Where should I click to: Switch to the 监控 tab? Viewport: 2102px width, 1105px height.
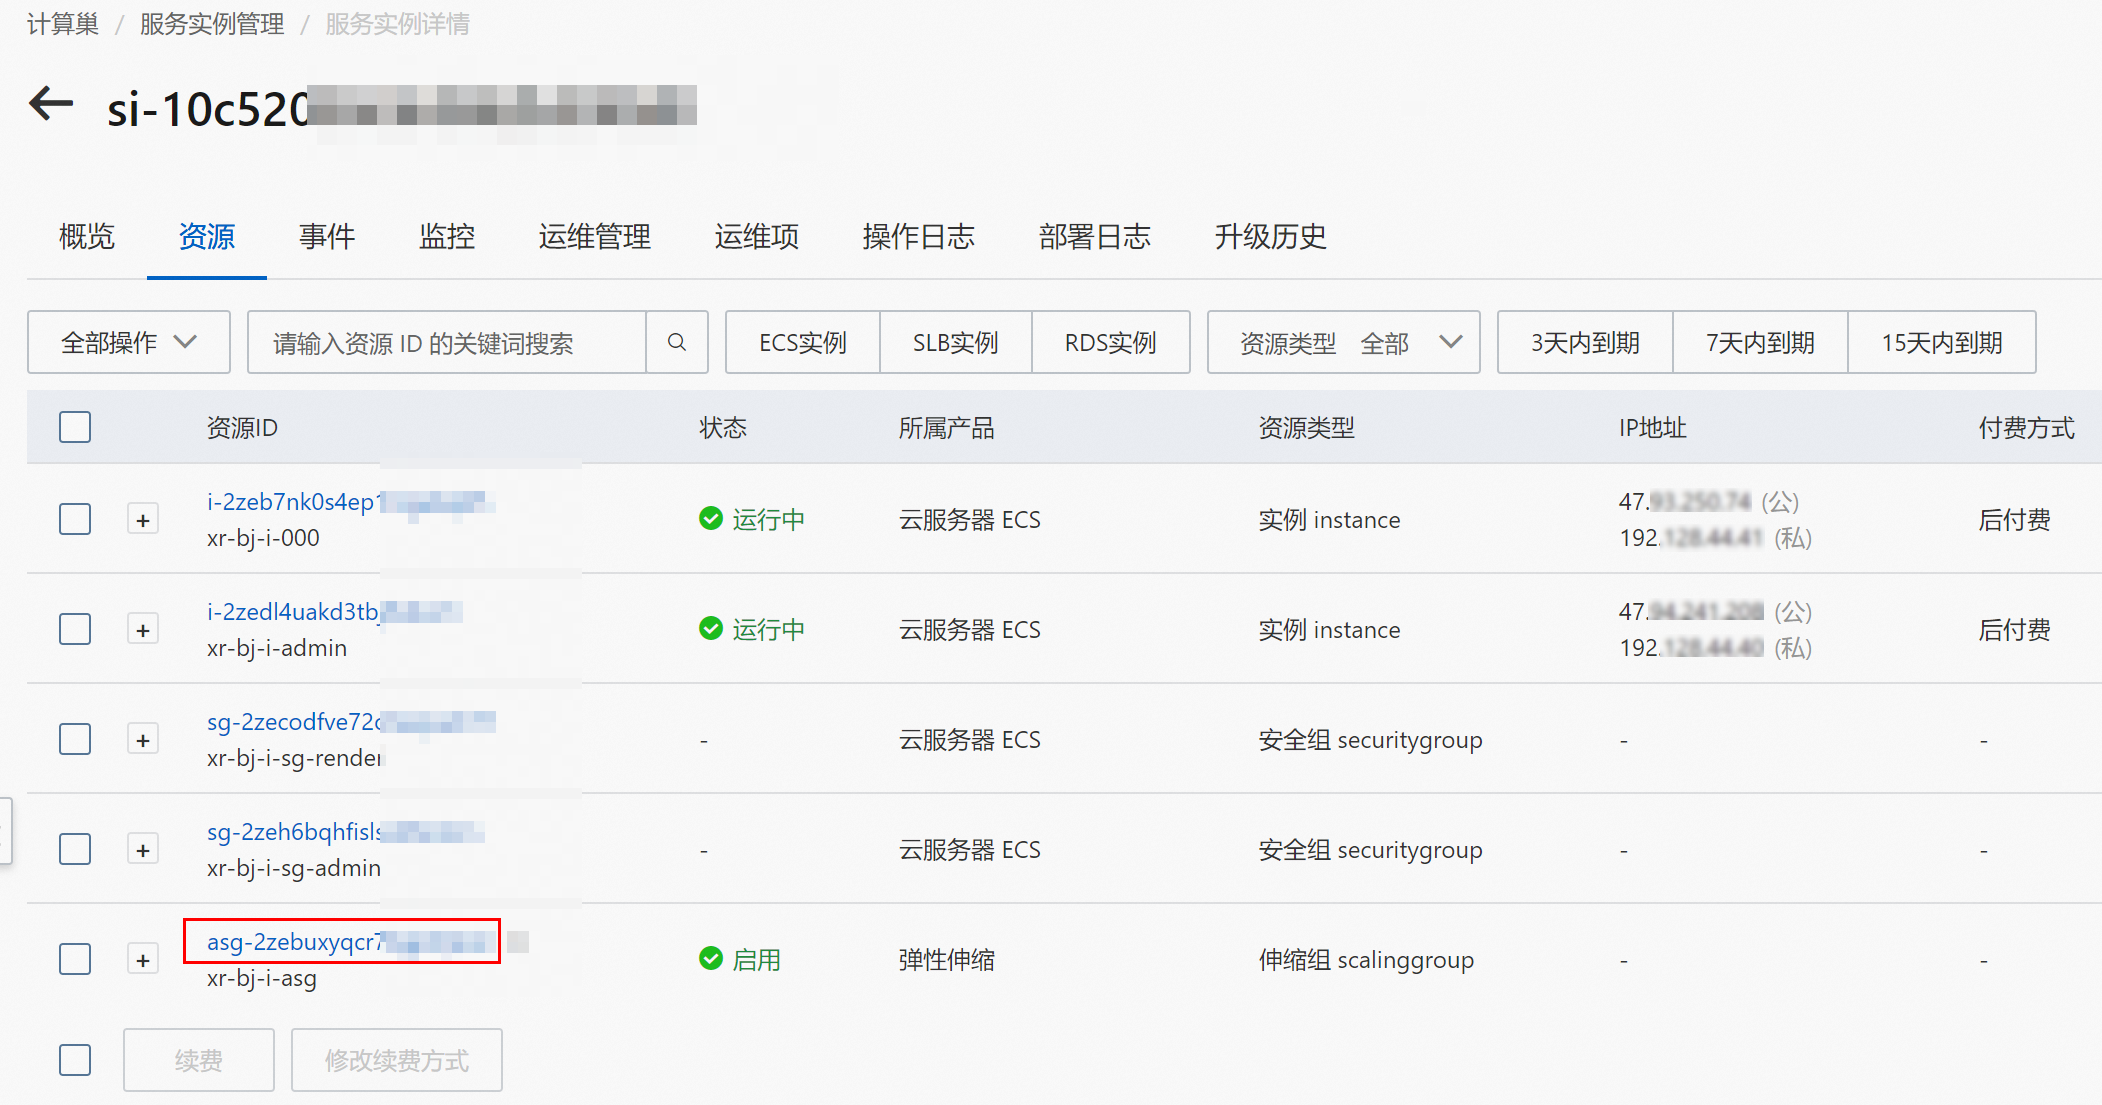(447, 237)
